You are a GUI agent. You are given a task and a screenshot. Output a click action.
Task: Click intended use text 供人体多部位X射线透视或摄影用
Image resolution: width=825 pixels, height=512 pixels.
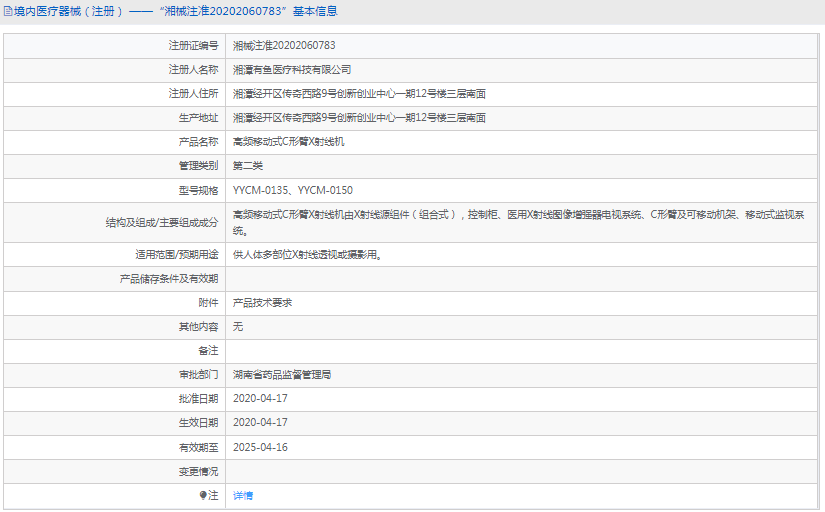307,255
